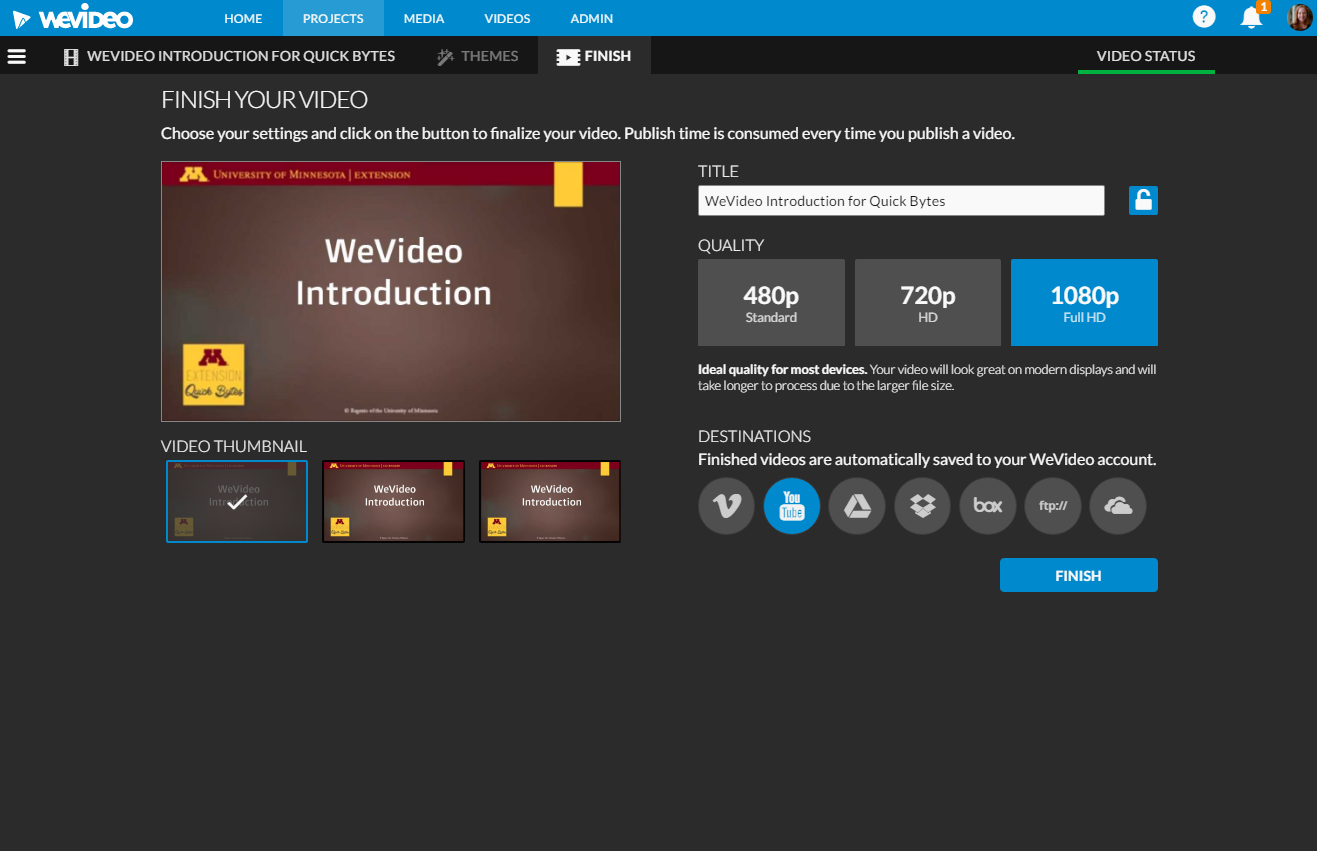Click the FINISH button to publish
1317x851 pixels.
pyautogui.click(x=1078, y=575)
